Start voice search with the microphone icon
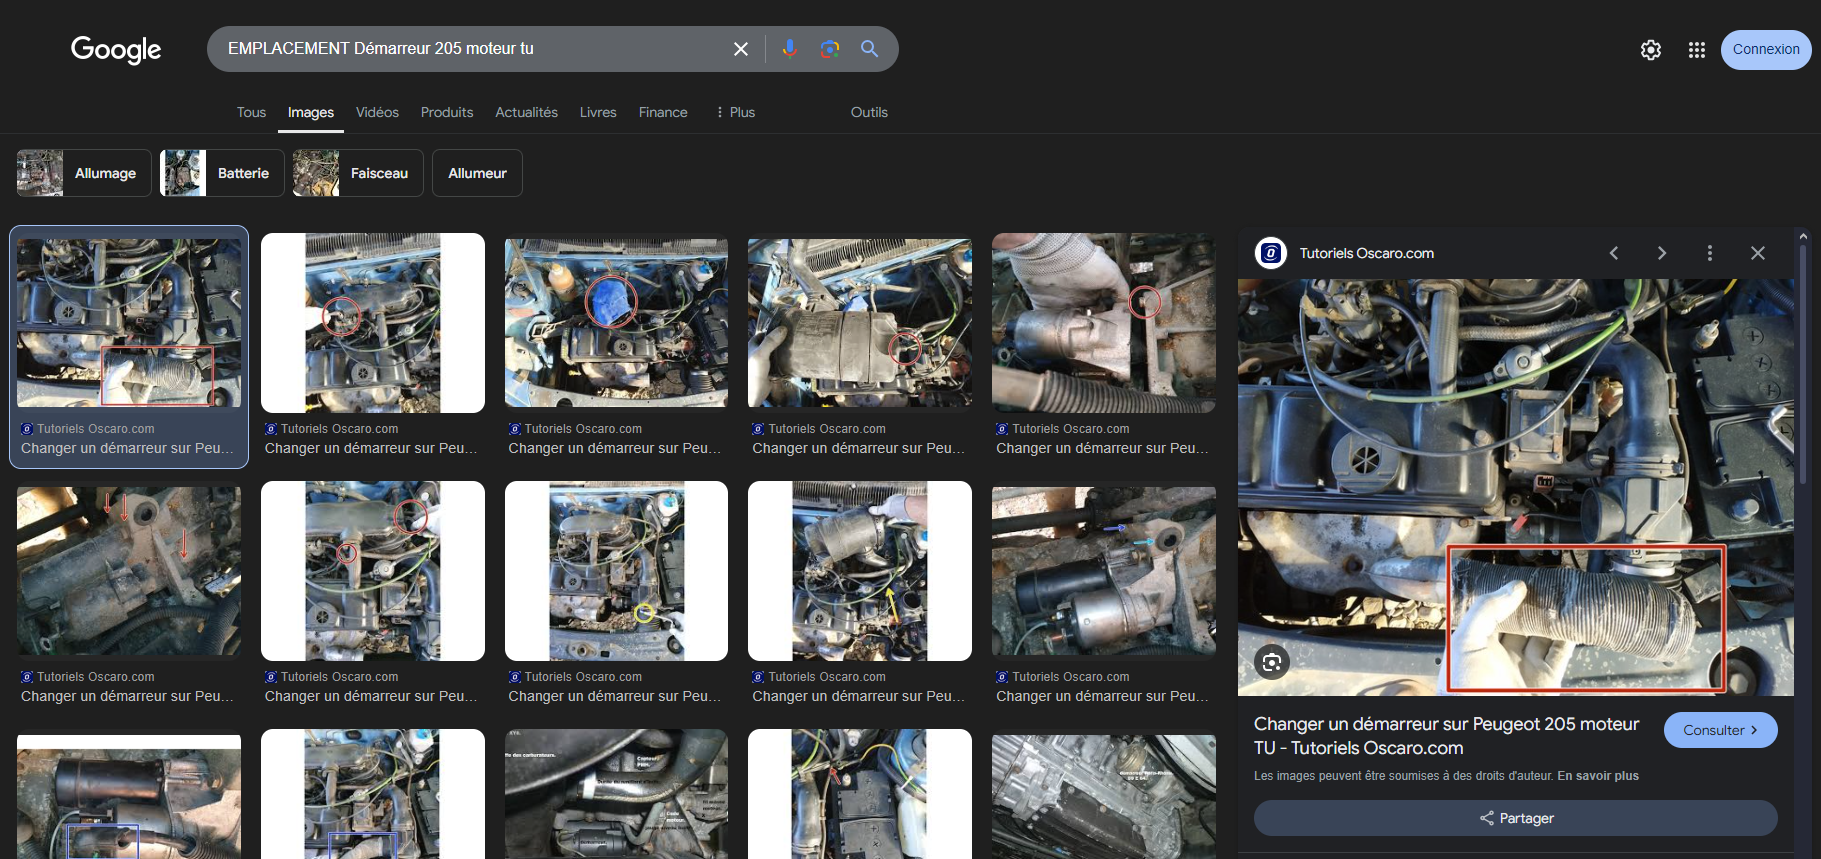This screenshot has height=859, width=1821. [x=789, y=49]
